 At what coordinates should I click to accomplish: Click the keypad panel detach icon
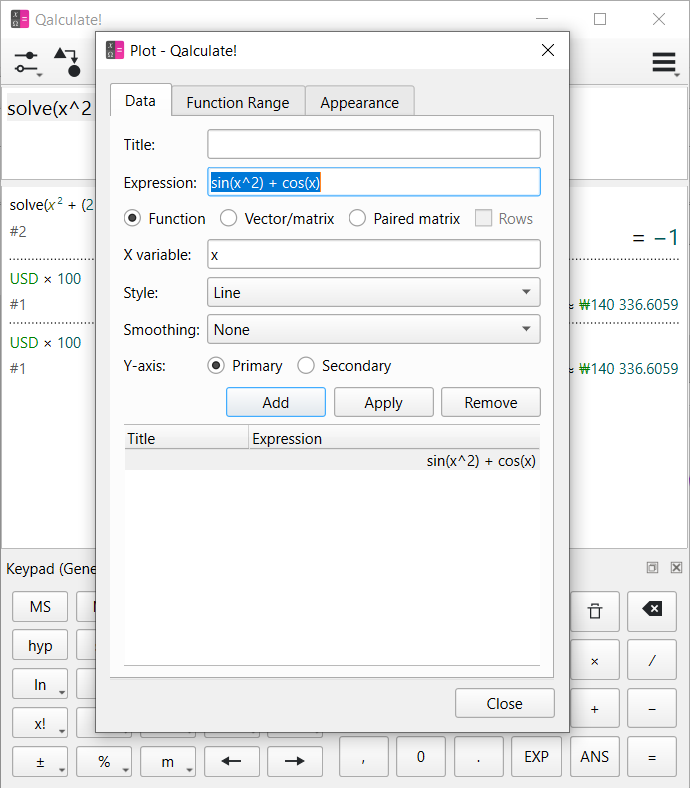(x=652, y=567)
